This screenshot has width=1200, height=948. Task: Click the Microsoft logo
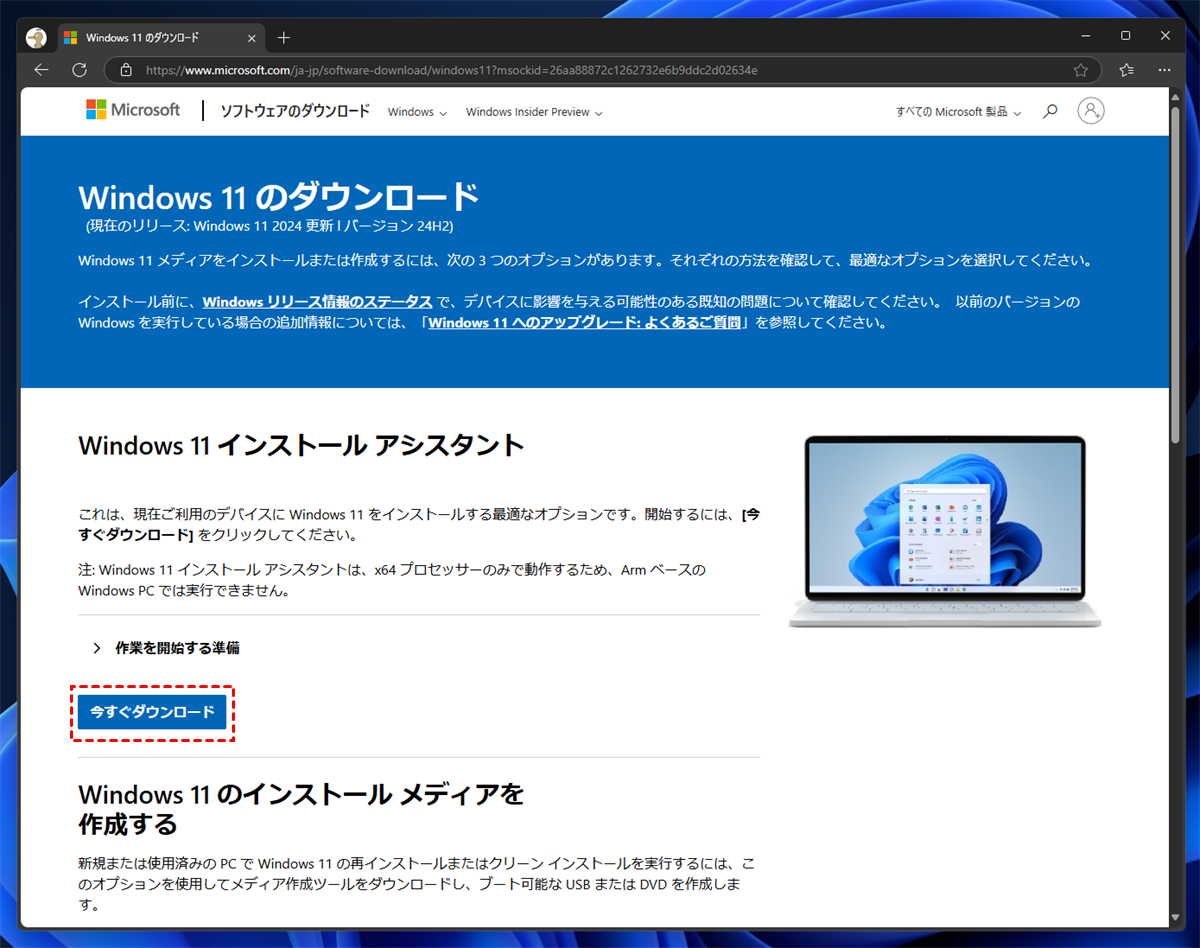133,110
